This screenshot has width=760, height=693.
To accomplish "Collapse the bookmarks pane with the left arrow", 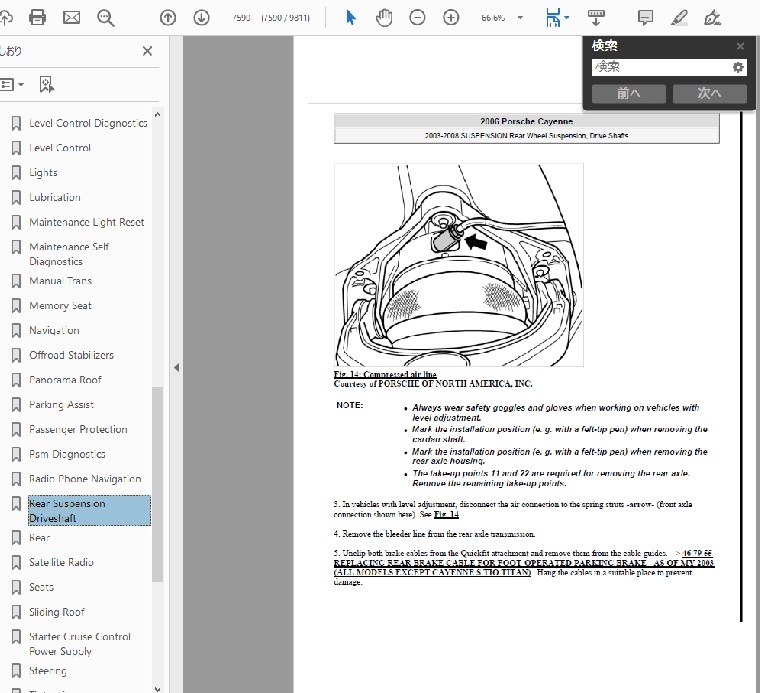I will click(x=176, y=367).
